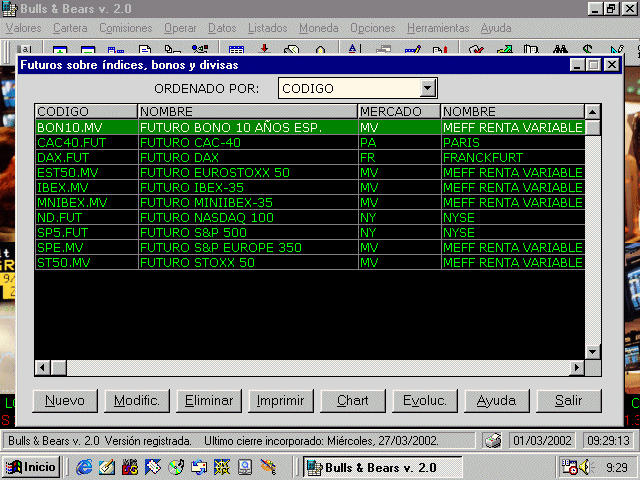Open the Comisiones menu
The width and height of the screenshot is (640, 480).
tap(126, 28)
